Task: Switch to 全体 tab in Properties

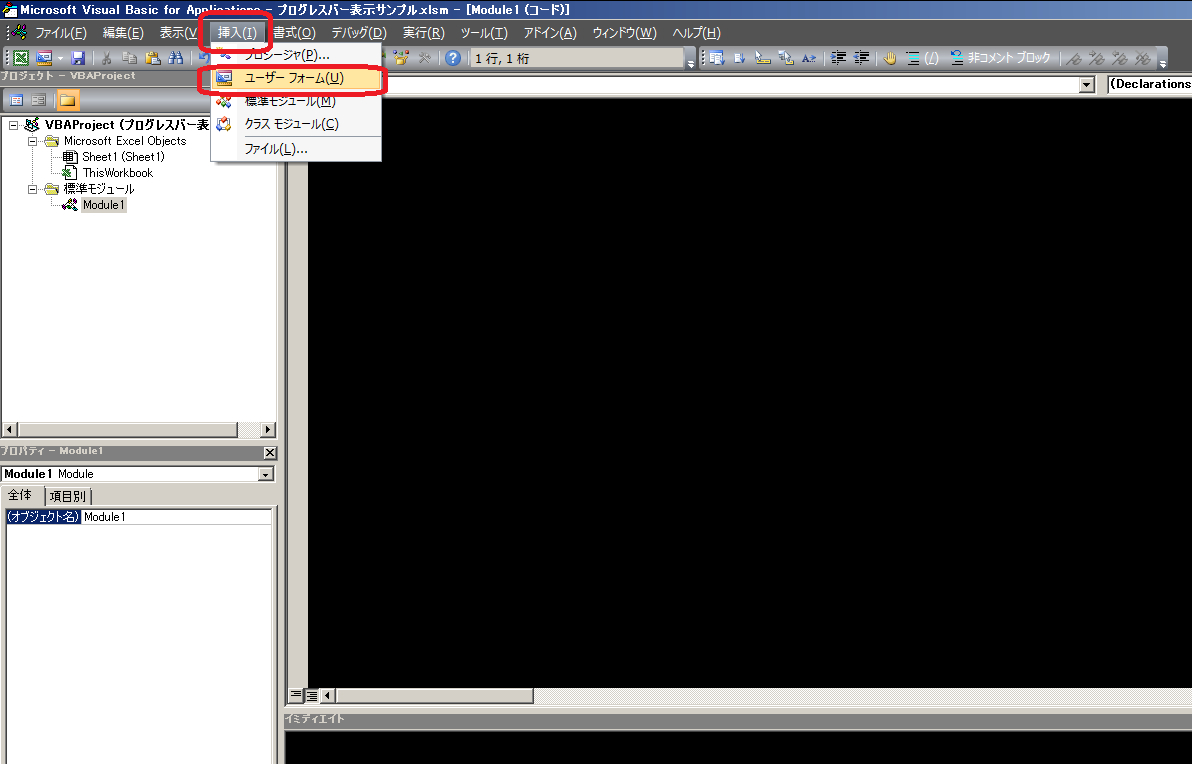Action: click(21, 496)
